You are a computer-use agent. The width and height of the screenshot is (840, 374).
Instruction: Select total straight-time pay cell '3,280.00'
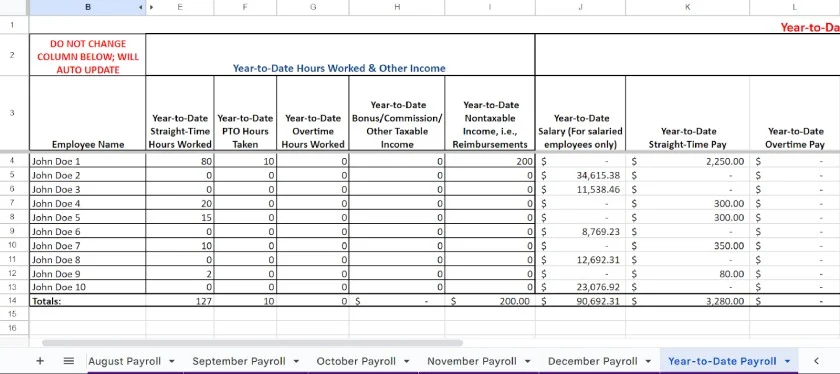[x=688, y=301]
